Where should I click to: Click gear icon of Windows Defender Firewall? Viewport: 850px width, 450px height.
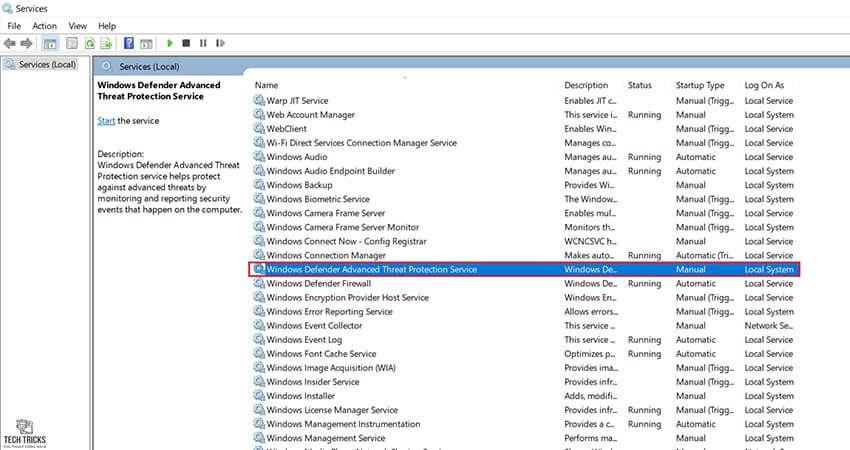(x=259, y=283)
